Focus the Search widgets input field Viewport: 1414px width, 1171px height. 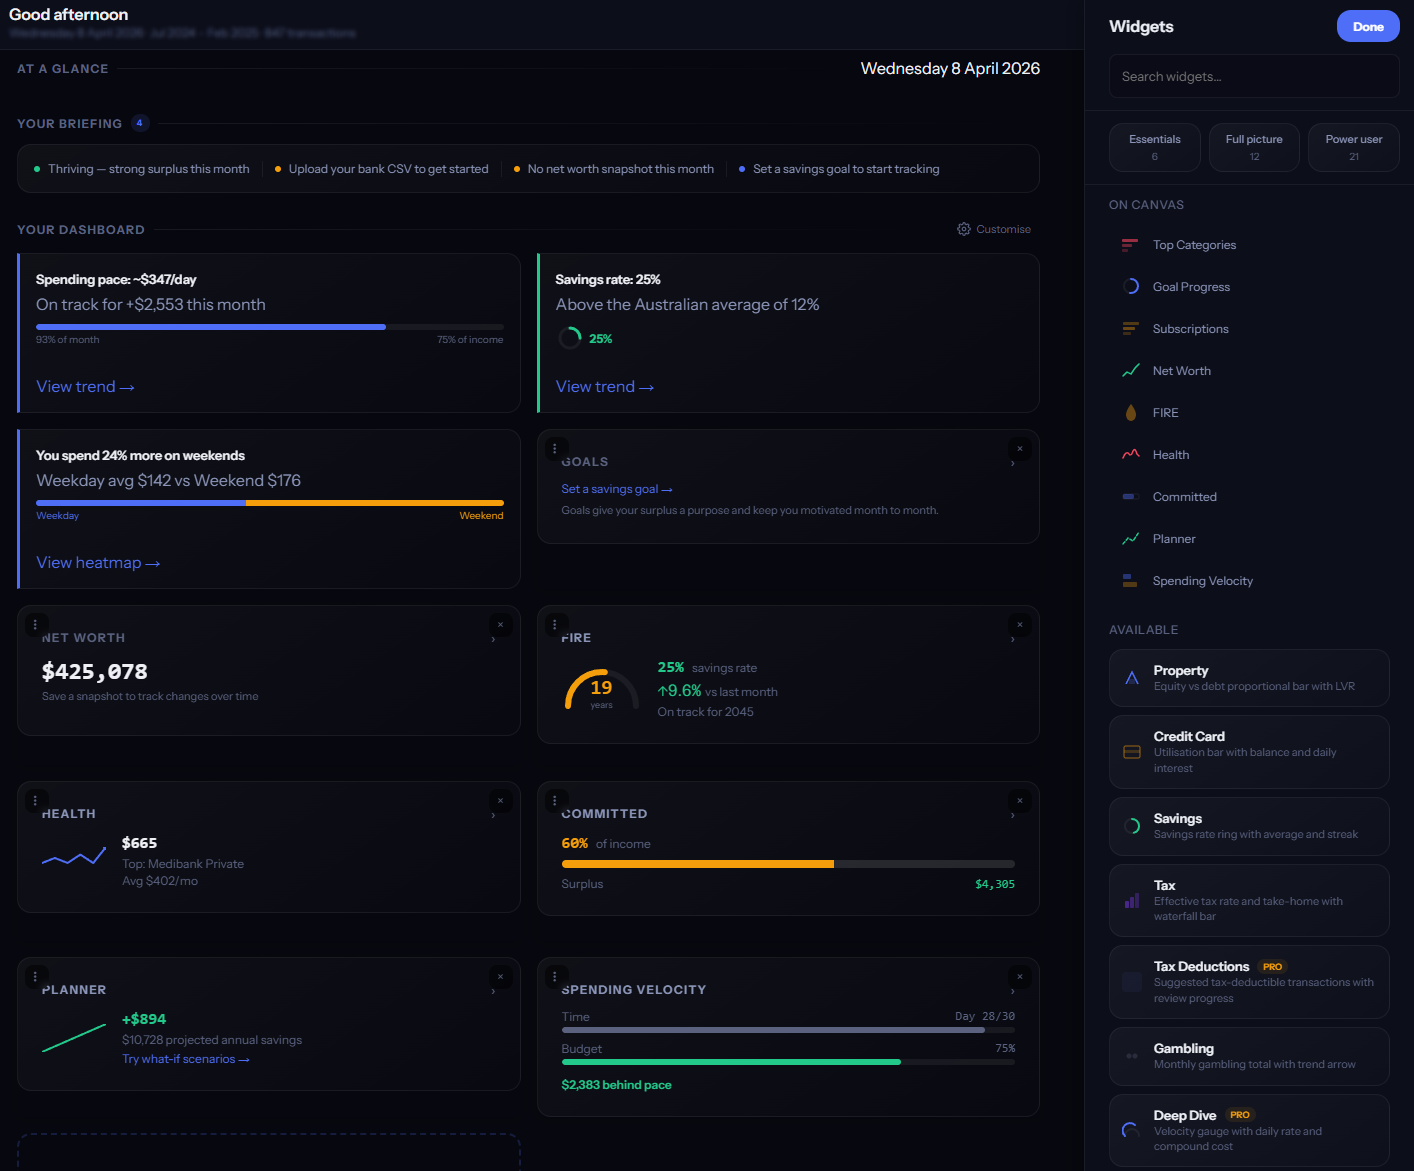1253,77
